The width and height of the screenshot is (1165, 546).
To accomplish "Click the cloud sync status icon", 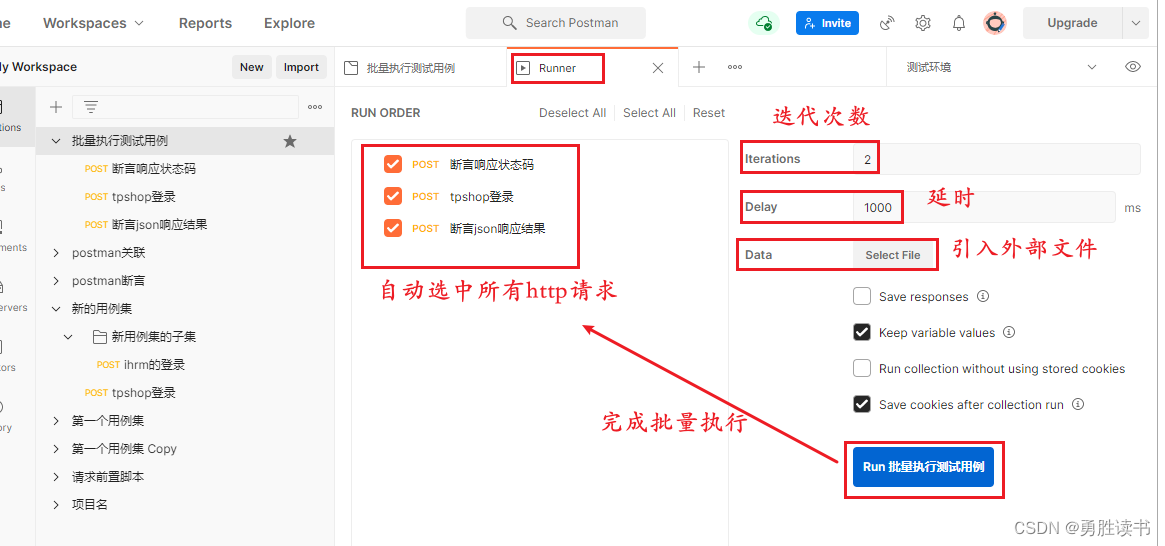I will (764, 23).
